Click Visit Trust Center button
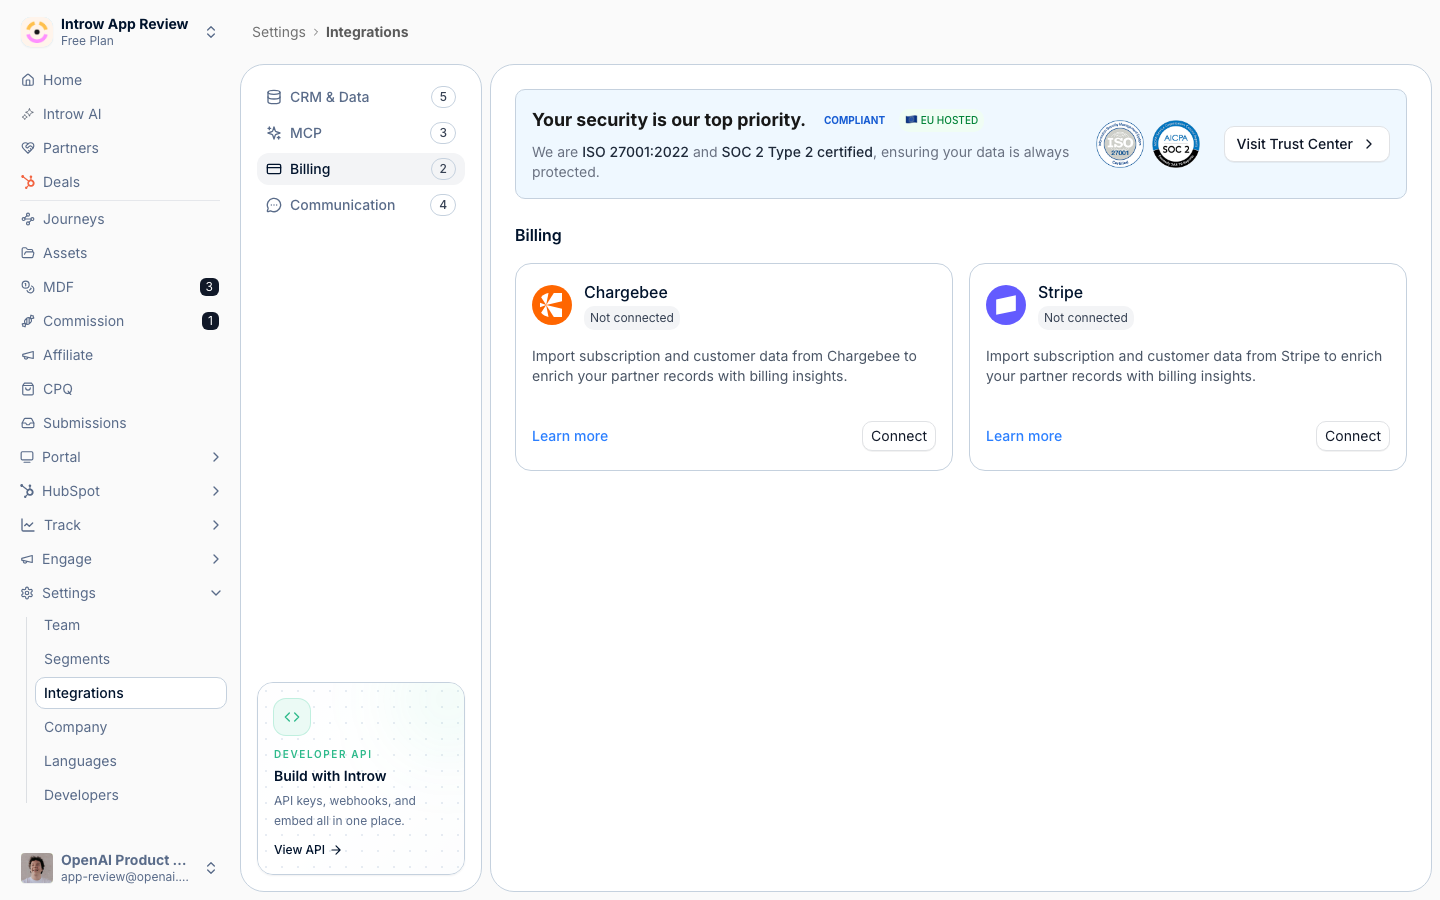The width and height of the screenshot is (1440, 900). [x=1307, y=144]
